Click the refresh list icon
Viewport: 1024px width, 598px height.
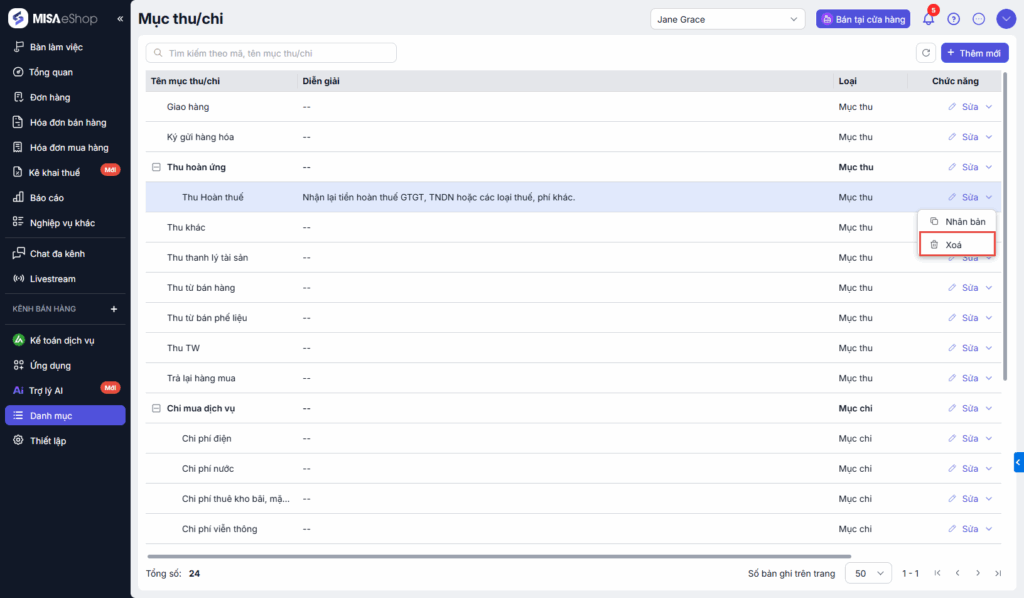[x=925, y=53]
